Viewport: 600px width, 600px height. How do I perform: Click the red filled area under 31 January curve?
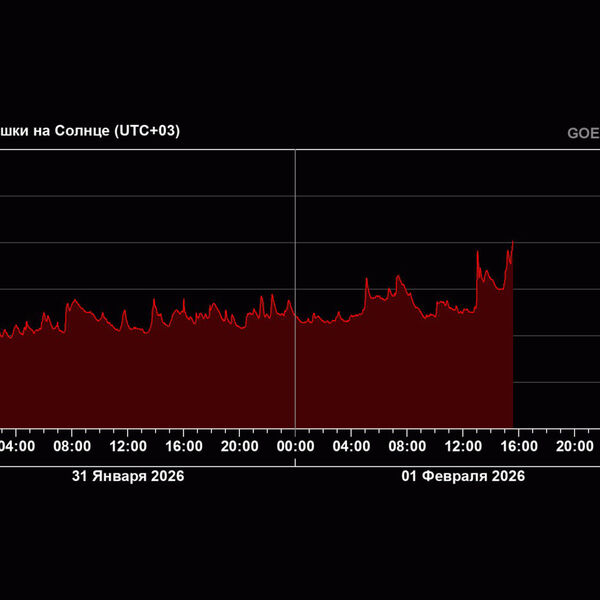coord(150,380)
